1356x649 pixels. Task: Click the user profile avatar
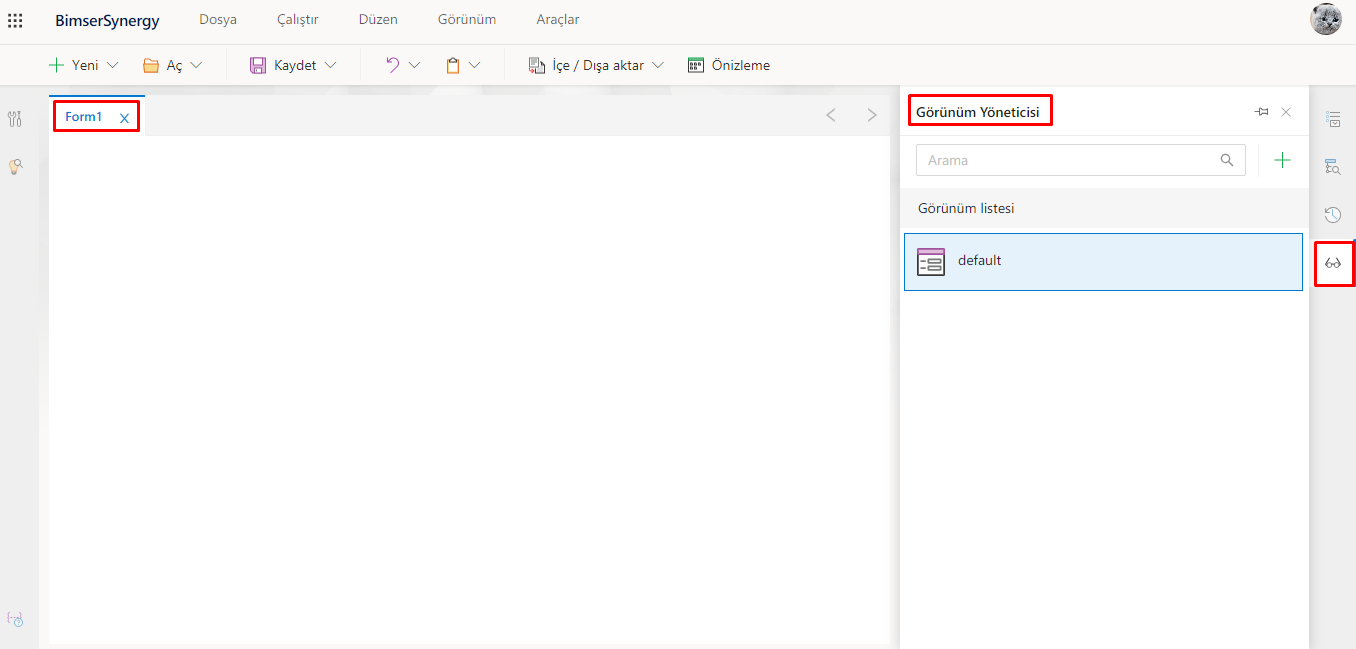pos(1325,20)
